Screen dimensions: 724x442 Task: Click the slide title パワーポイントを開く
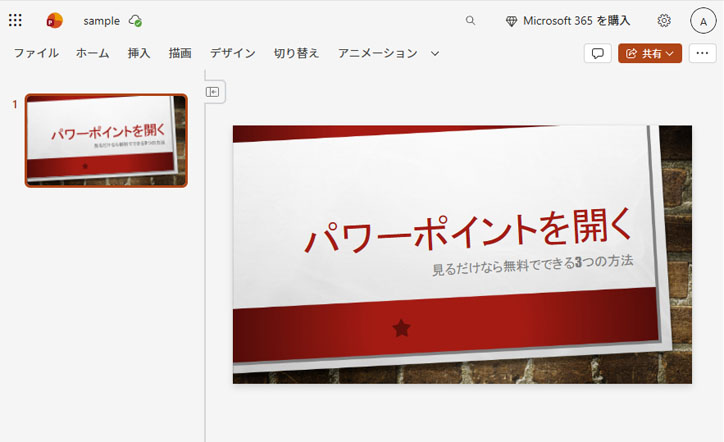click(468, 232)
